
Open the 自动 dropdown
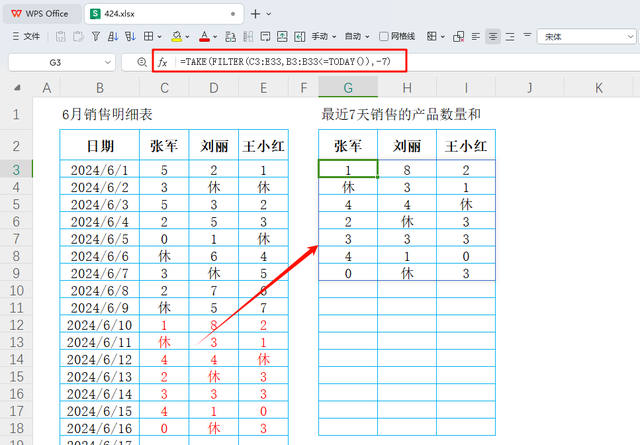click(x=357, y=37)
